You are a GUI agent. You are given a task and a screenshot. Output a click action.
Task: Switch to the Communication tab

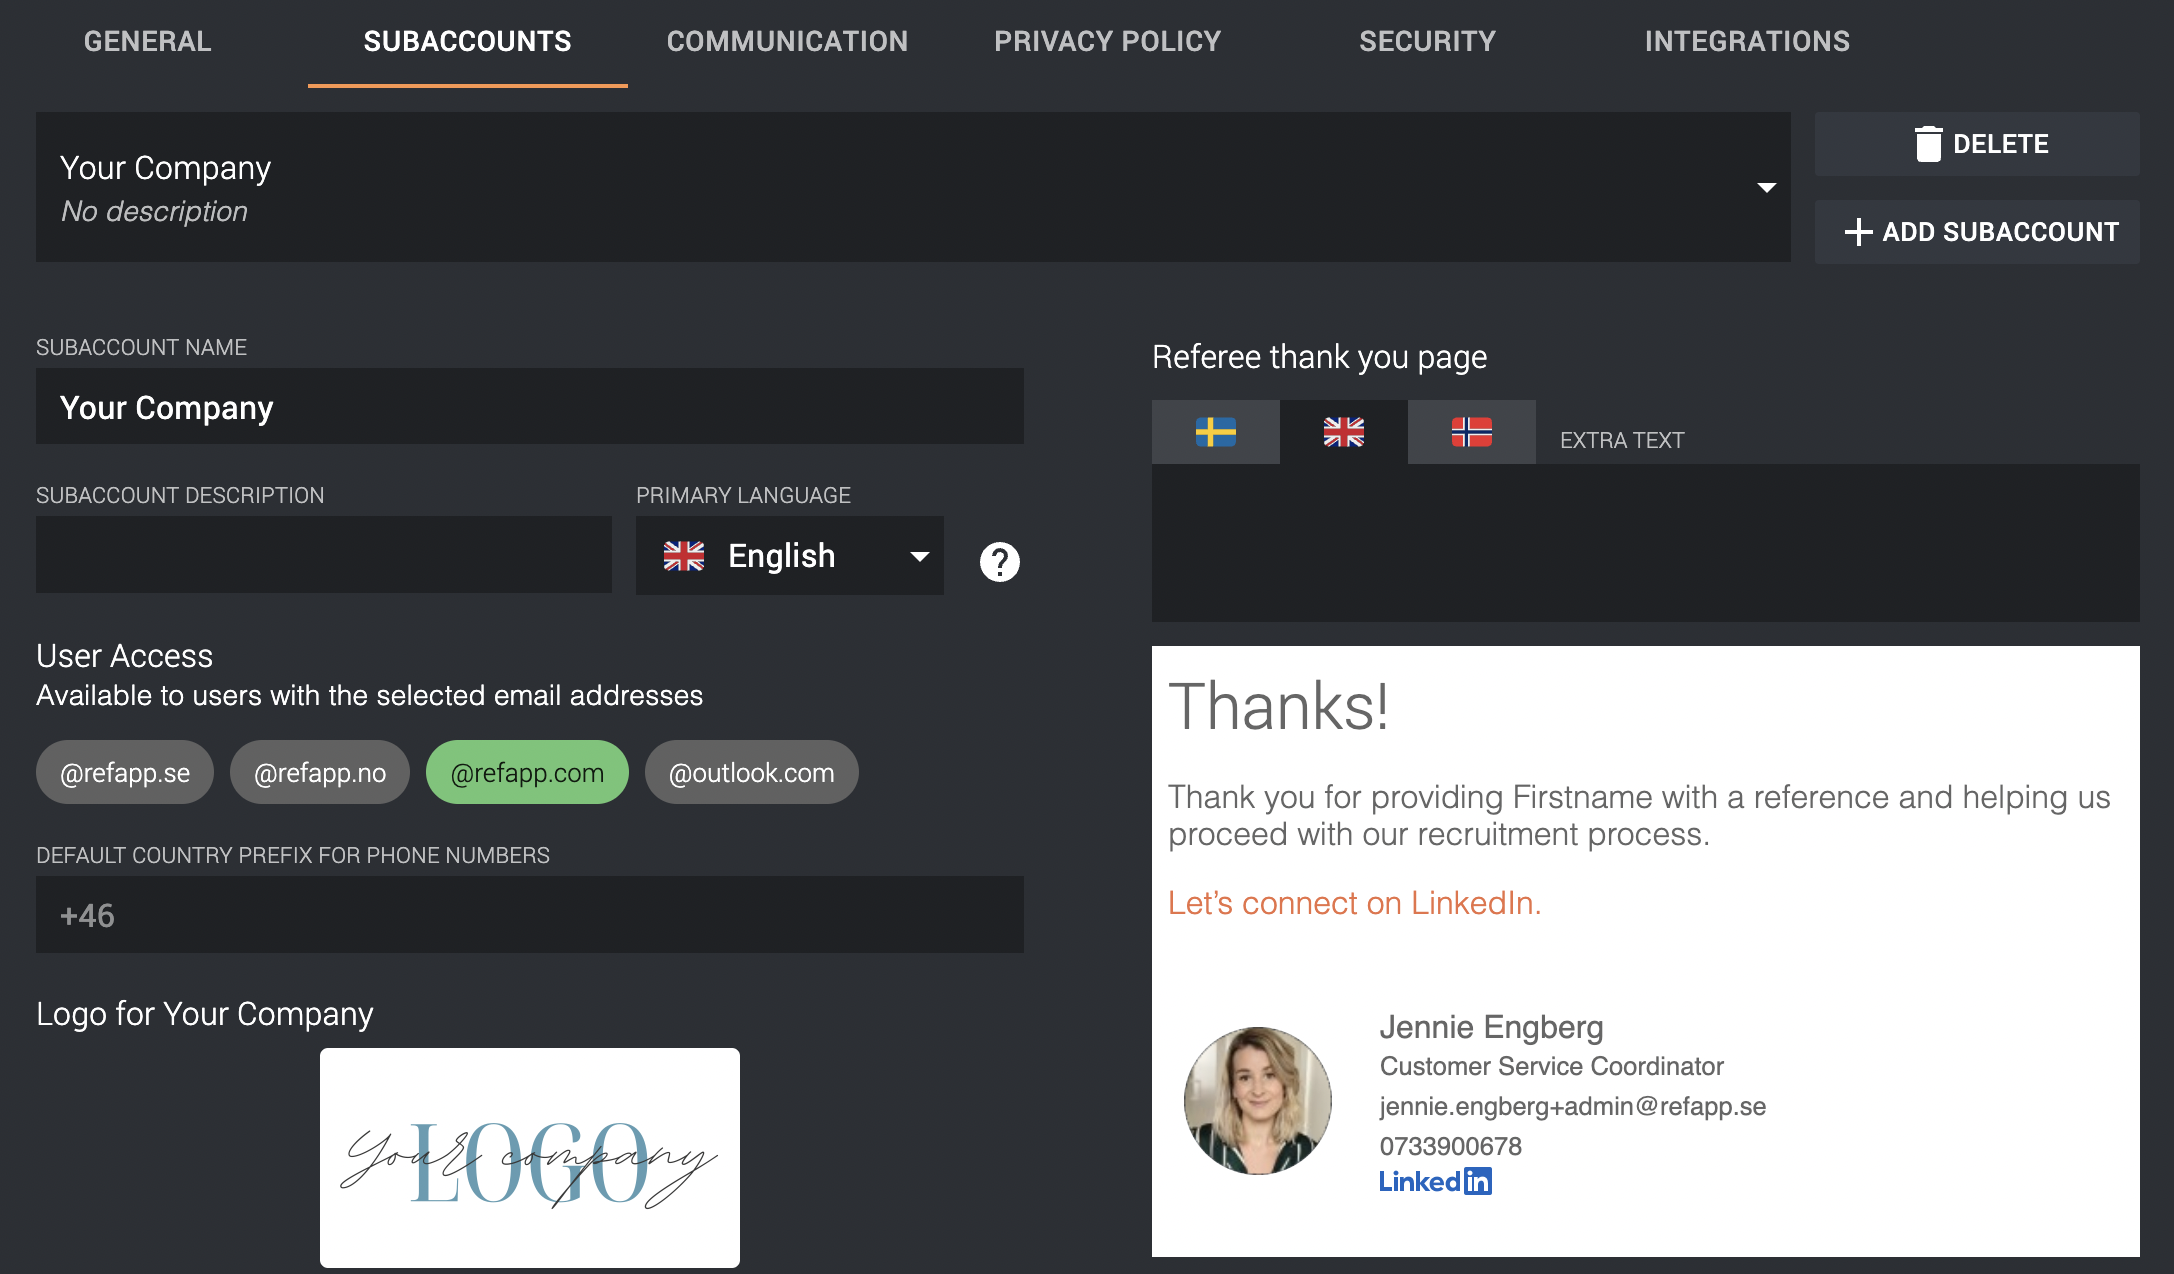[787, 41]
